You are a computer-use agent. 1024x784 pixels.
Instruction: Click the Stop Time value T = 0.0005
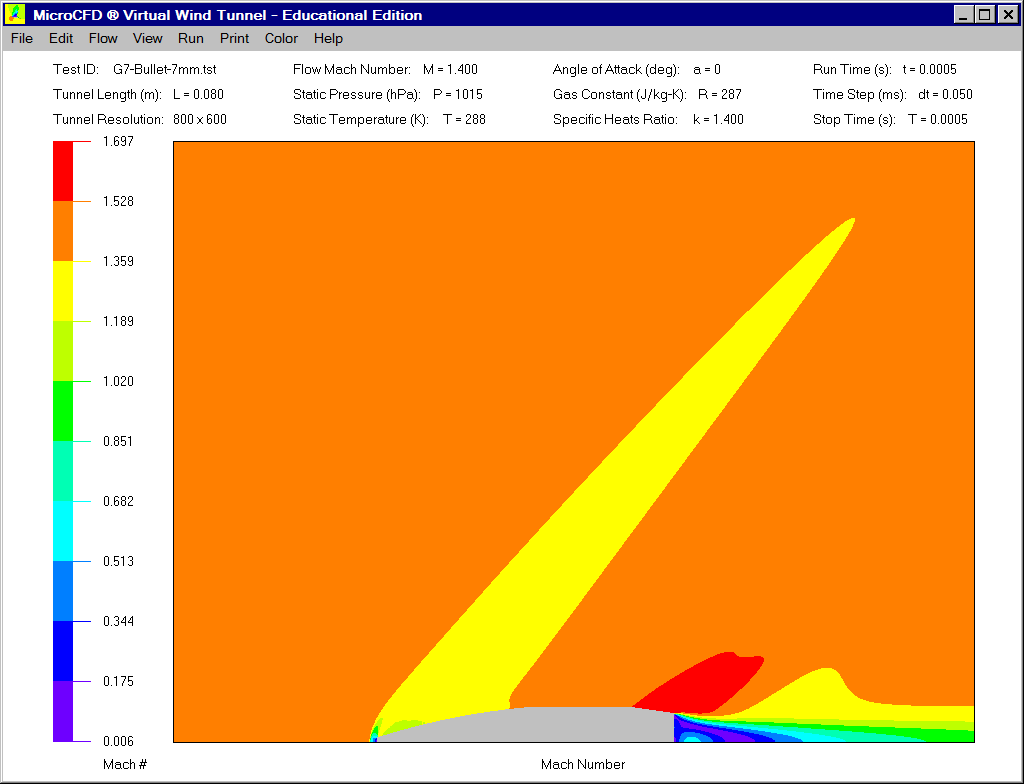pos(938,120)
